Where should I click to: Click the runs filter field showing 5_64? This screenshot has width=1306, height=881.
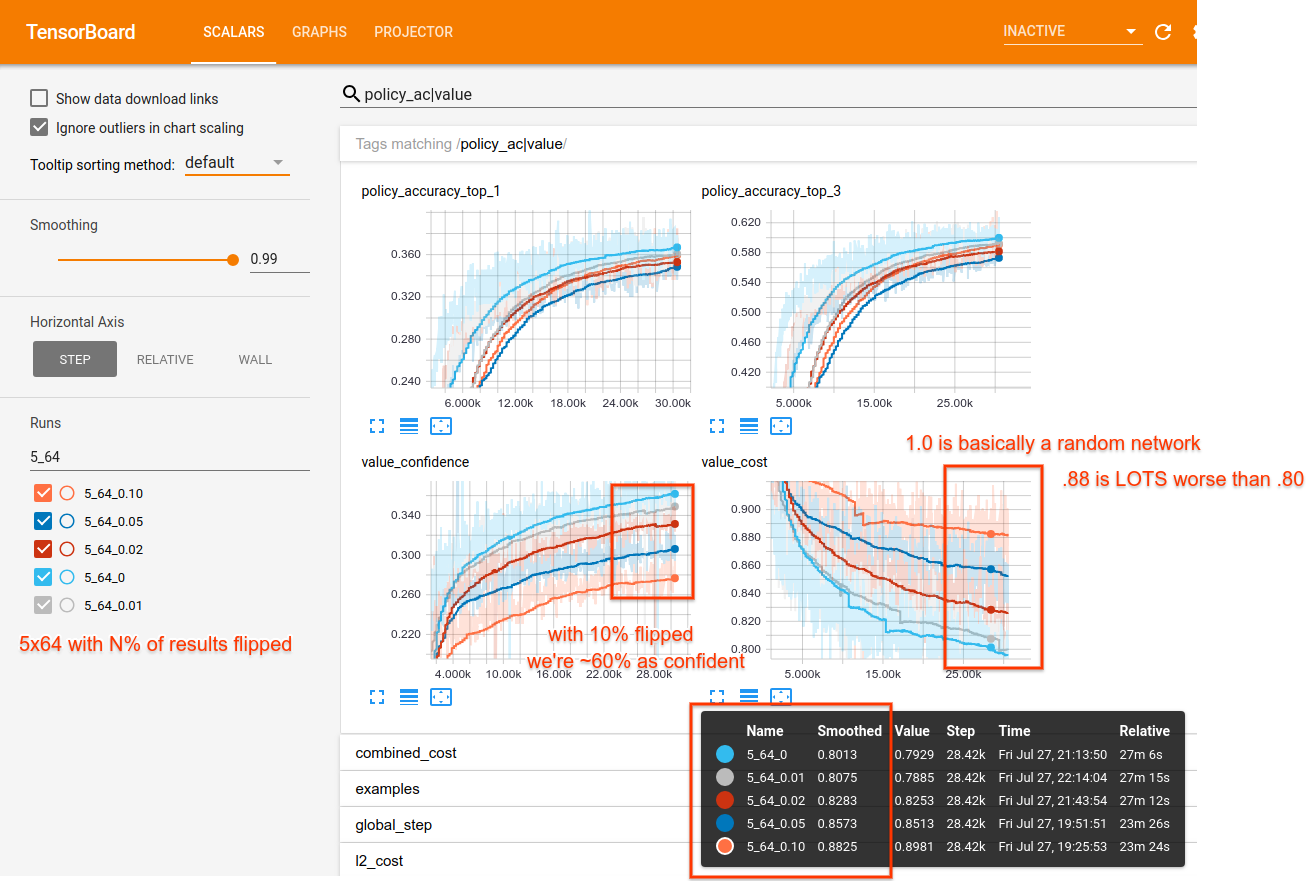pos(170,456)
